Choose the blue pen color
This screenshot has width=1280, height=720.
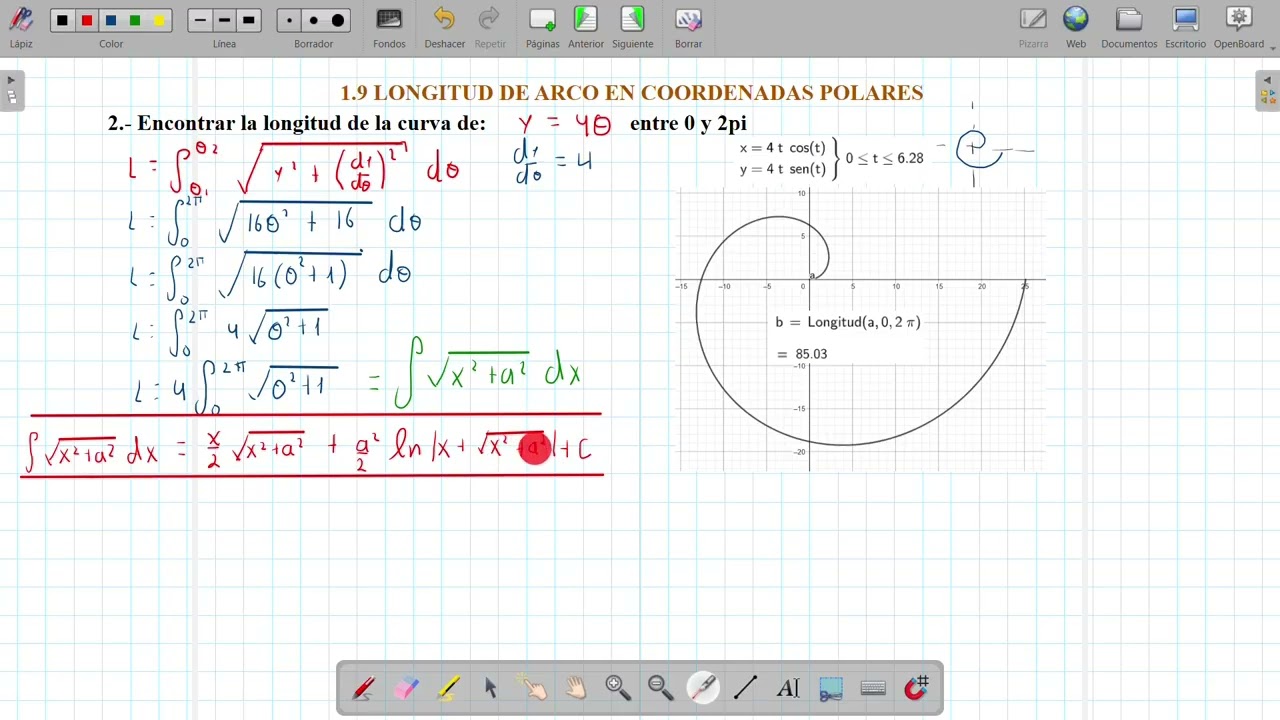click(x=110, y=20)
